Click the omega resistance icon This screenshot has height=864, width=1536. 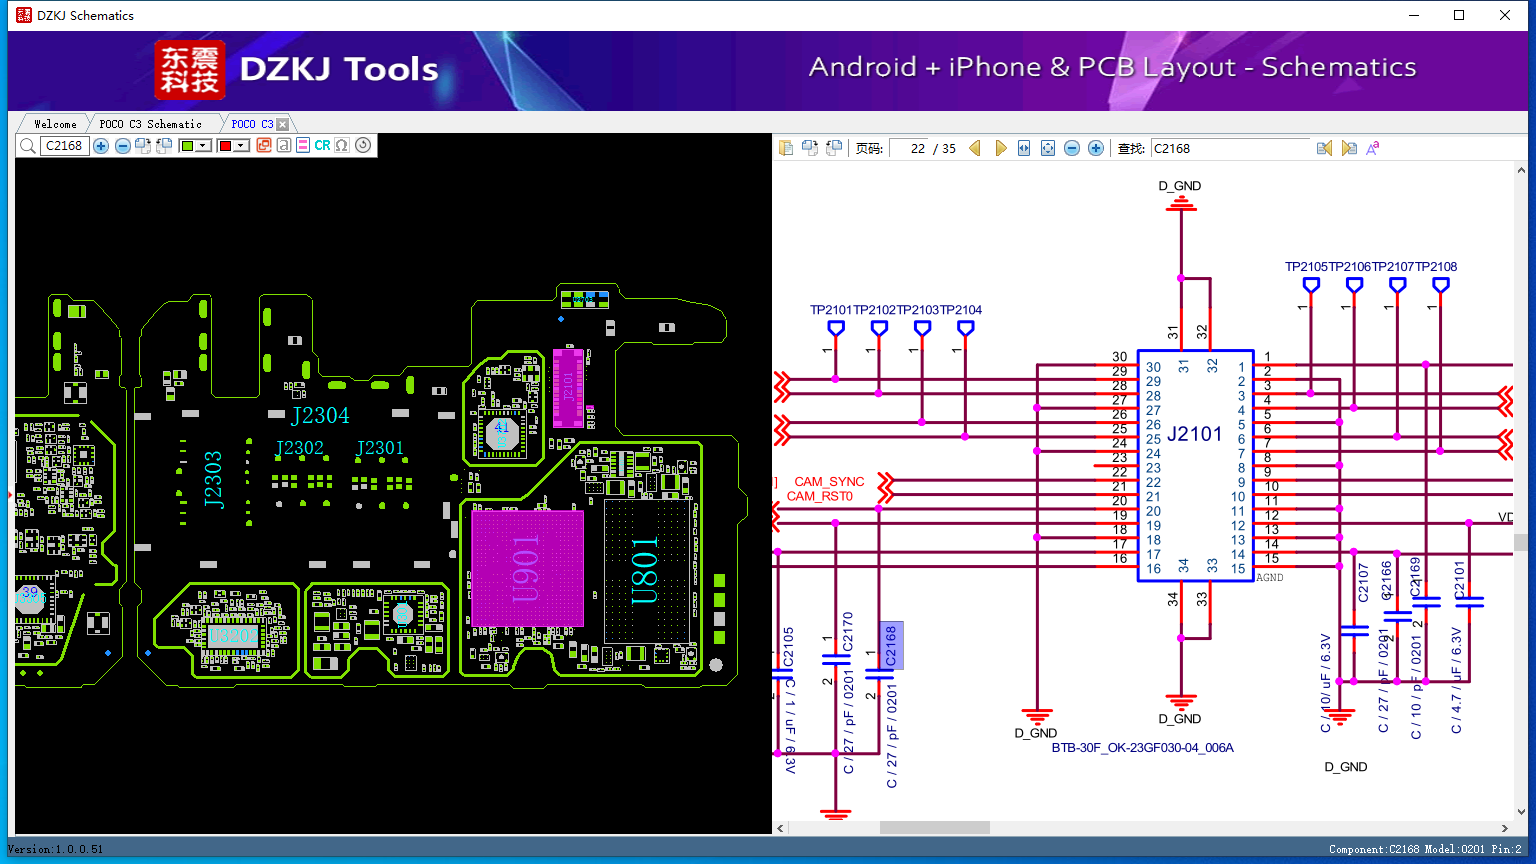[342, 146]
